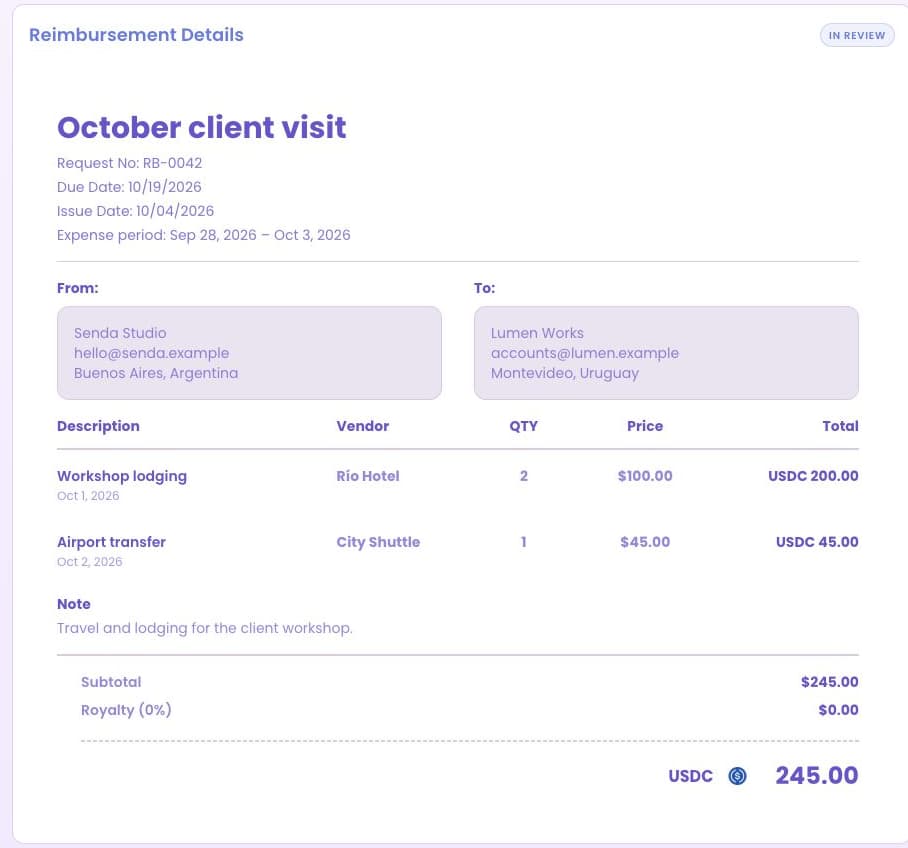Viewport: 908px width, 848px height.
Task: Click USDC 200.00 row total
Action: 813,476
